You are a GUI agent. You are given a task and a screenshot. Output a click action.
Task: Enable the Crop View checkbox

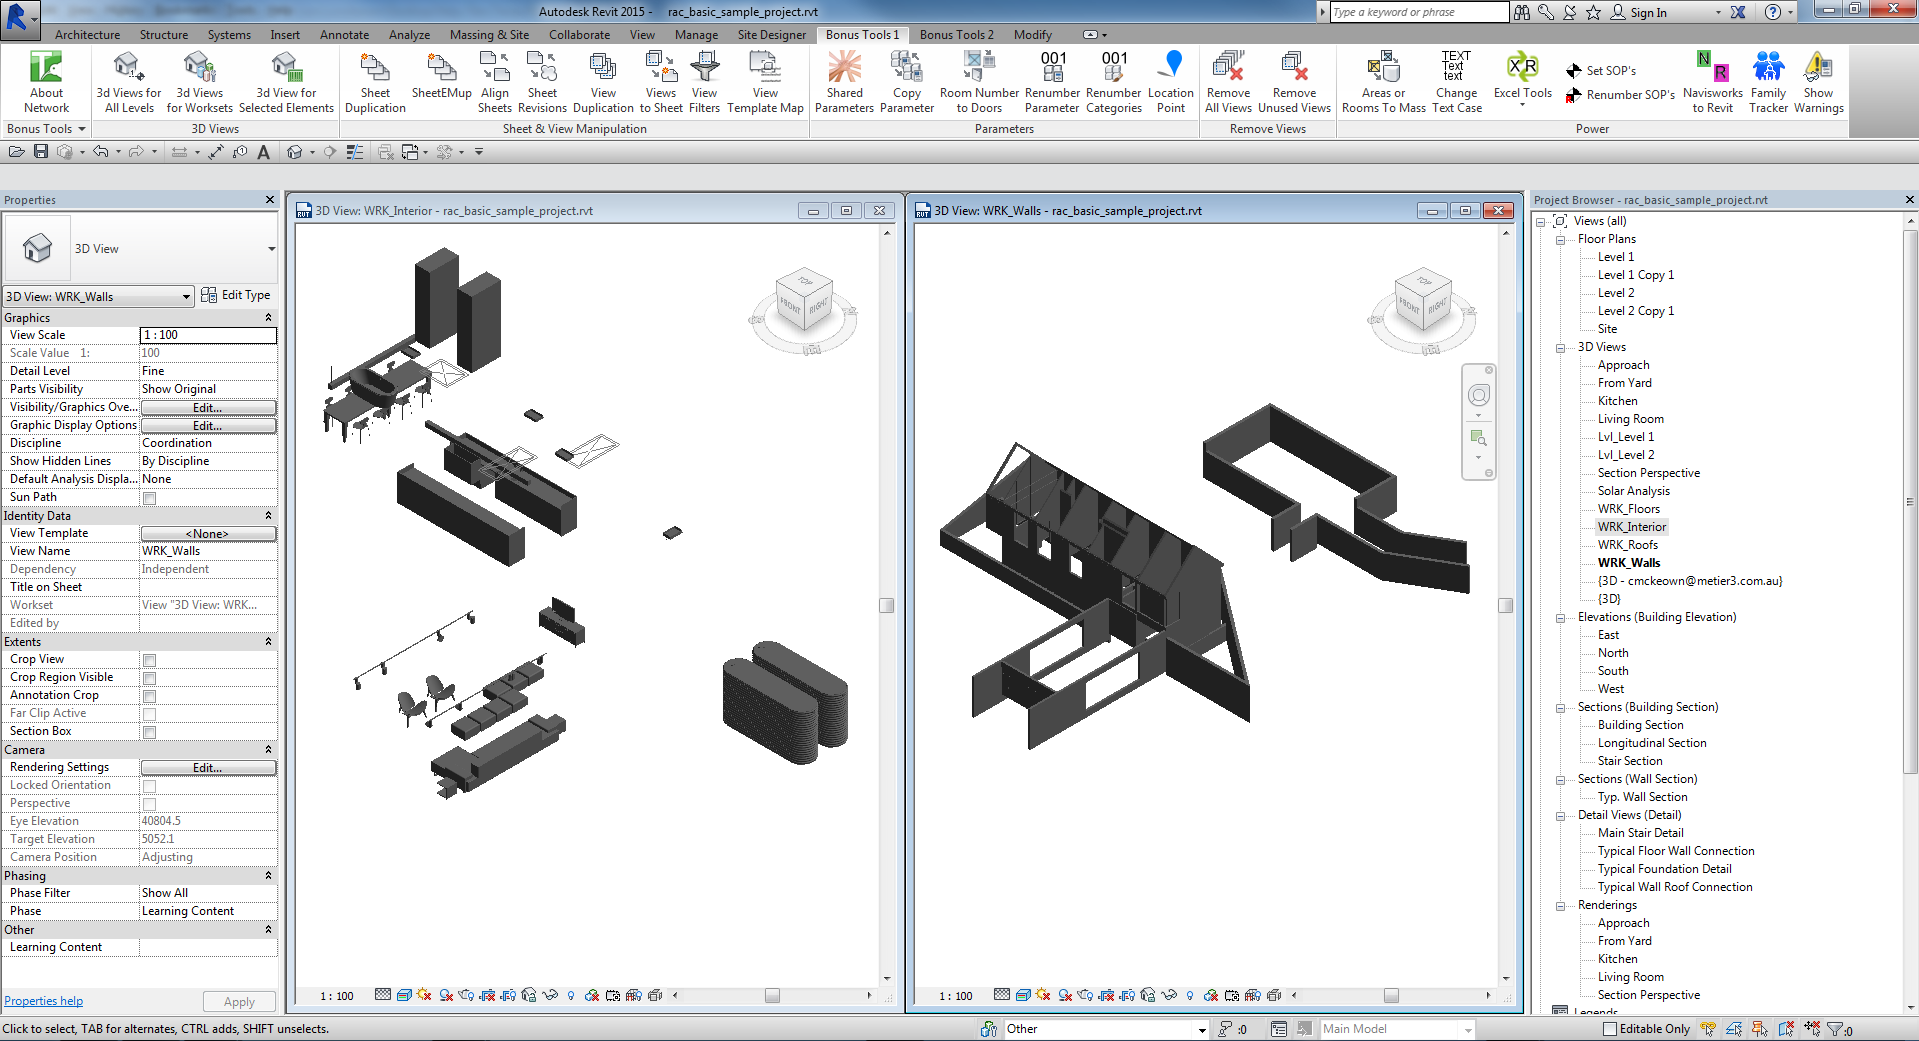[149, 659]
